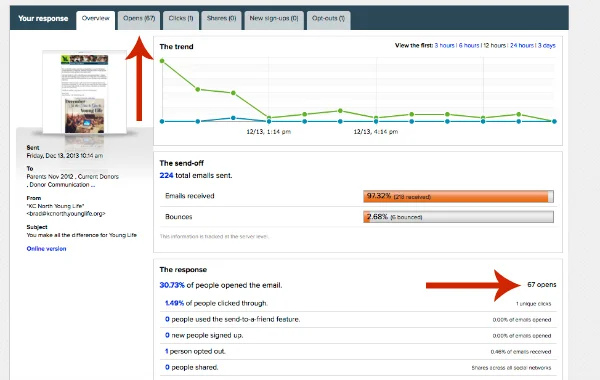Click the 1 unique clicks text

tap(533, 304)
